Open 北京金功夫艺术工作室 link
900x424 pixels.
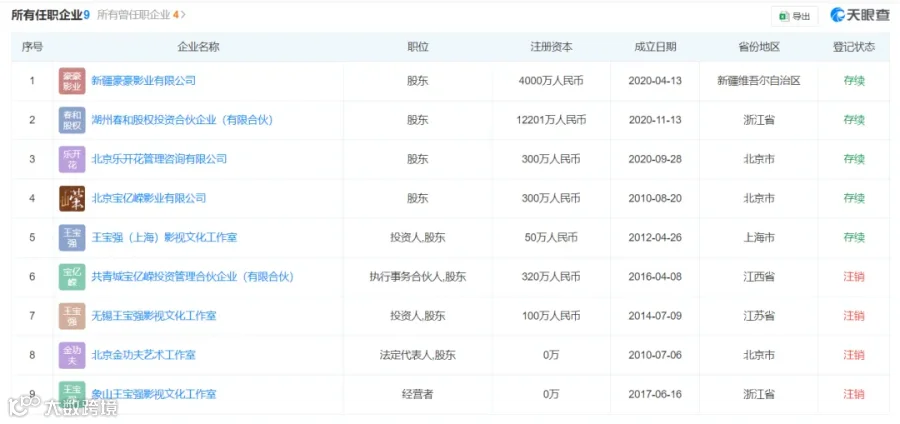pos(143,355)
